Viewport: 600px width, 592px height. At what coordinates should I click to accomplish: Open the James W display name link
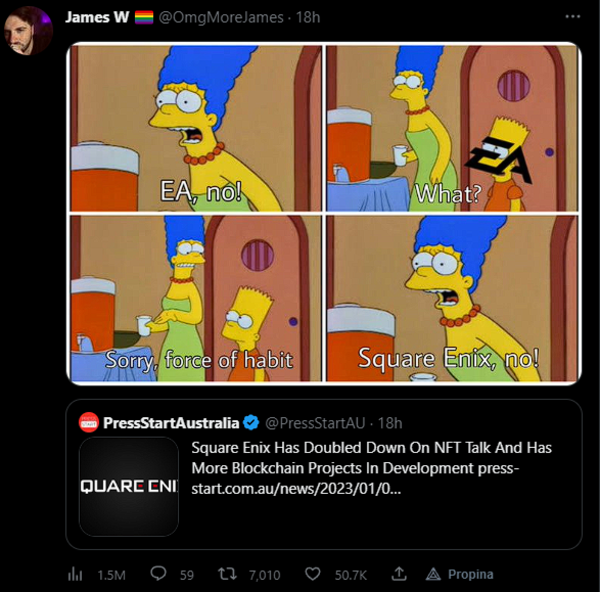click(x=96, y=18)
